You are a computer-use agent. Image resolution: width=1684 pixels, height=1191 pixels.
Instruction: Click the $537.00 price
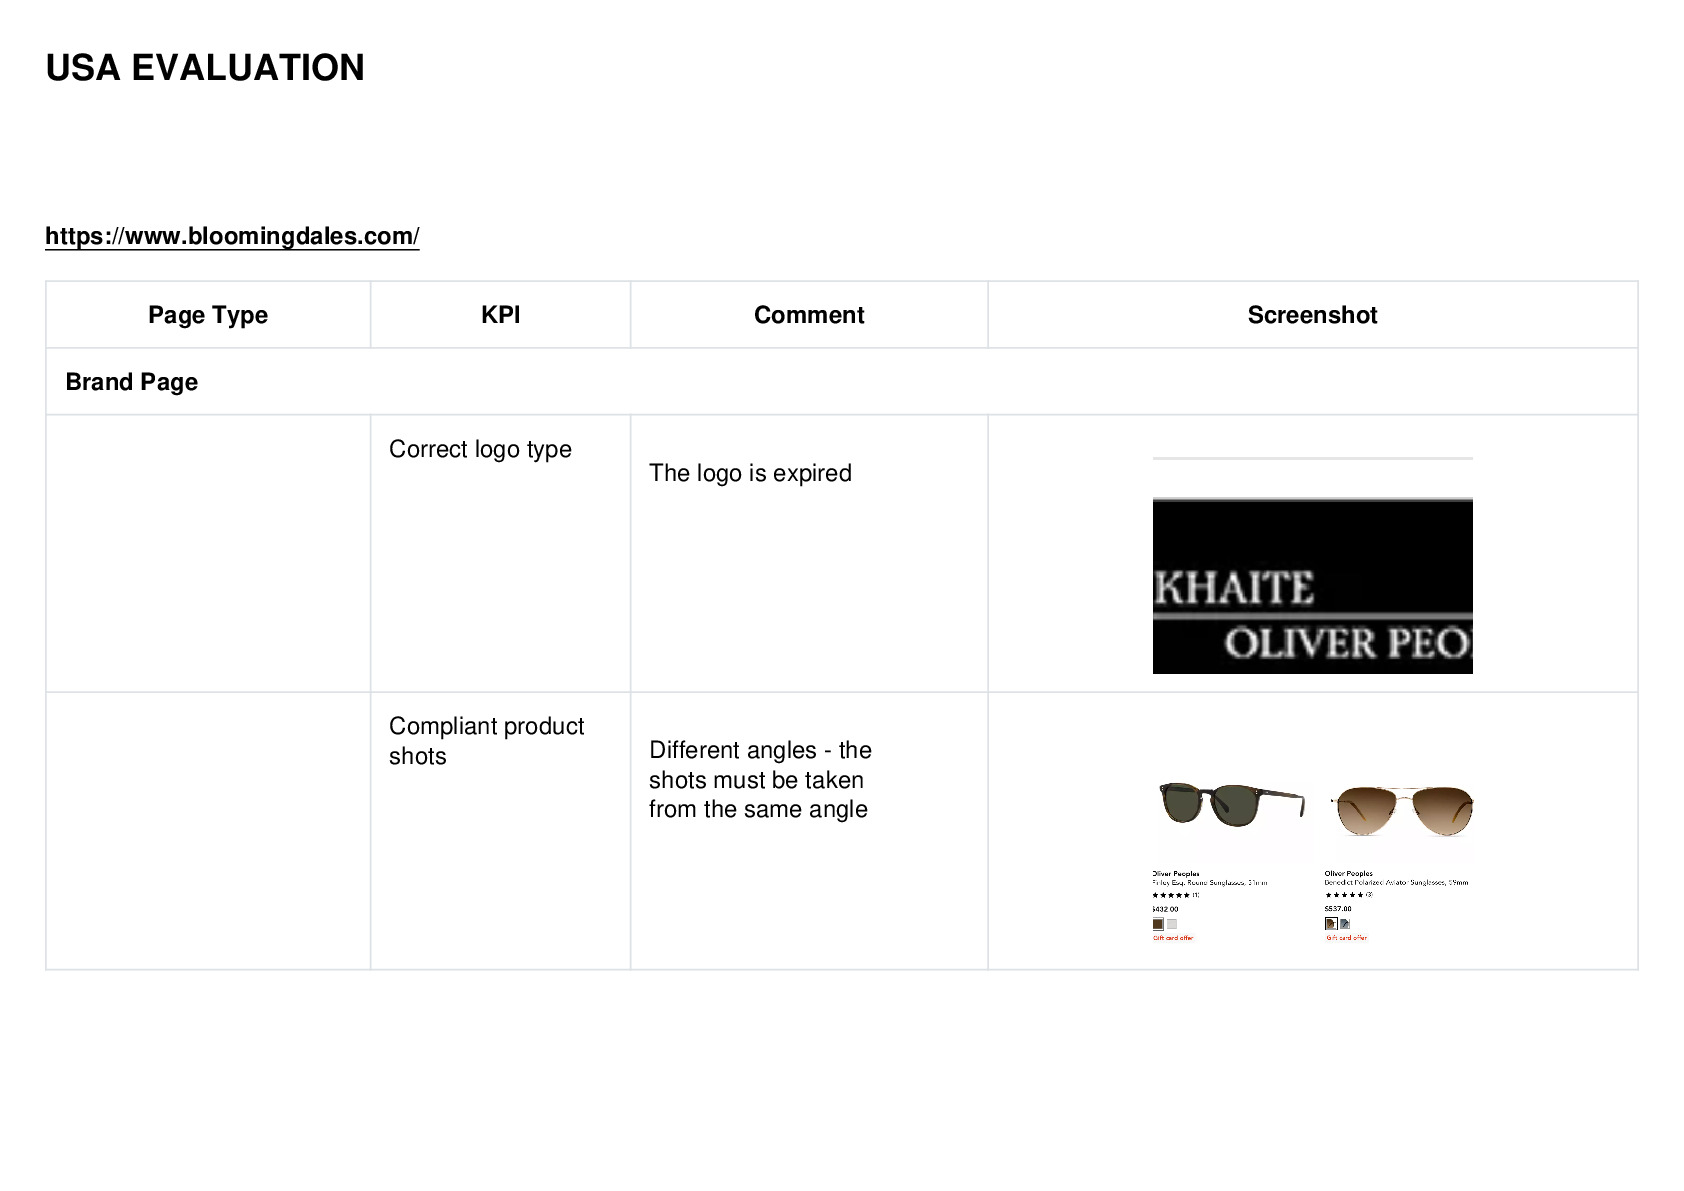point(1338,909)
